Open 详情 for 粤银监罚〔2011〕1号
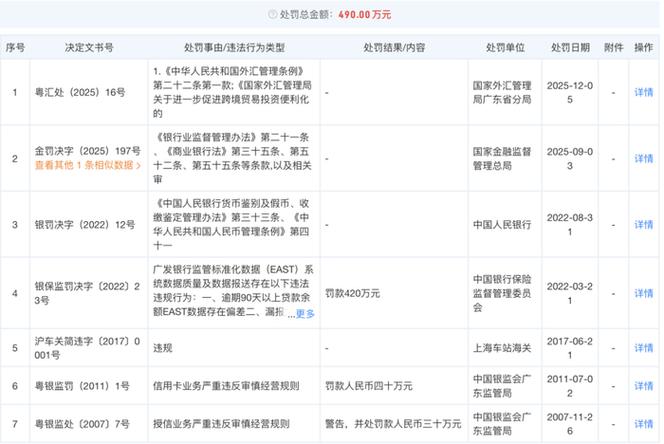The image size is (664, 444). pos(643,386)
